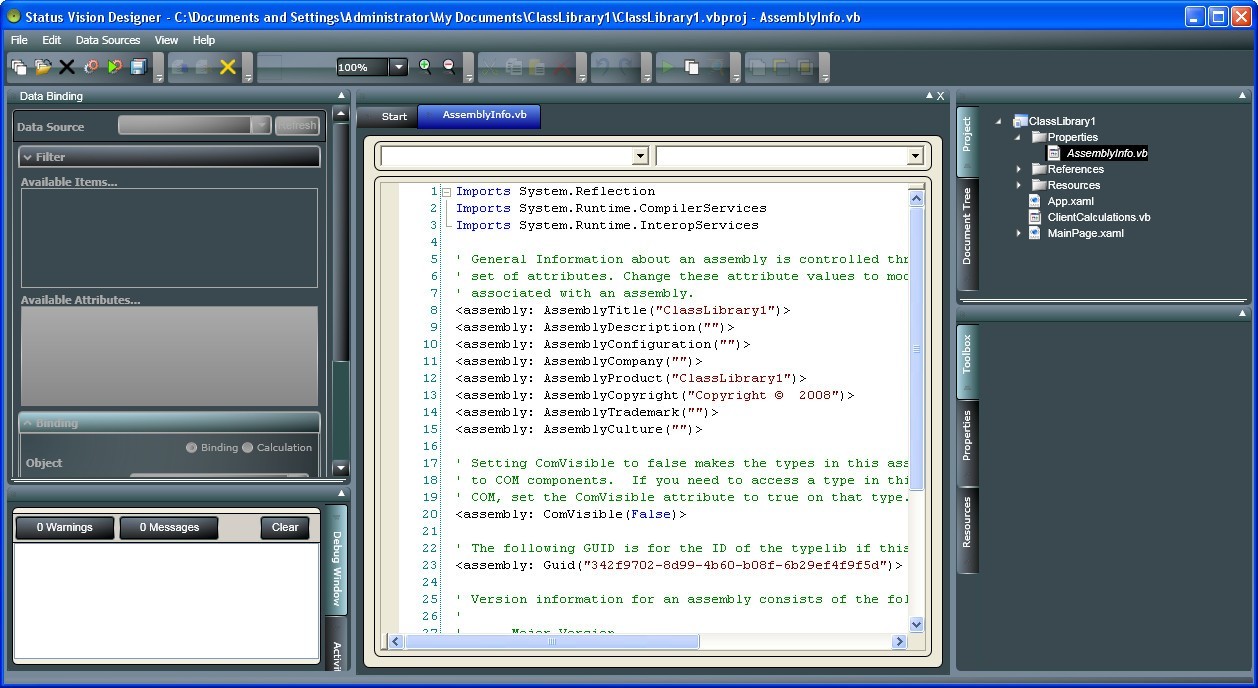Click the yellow X icon in the toolbar

[228, 67]
